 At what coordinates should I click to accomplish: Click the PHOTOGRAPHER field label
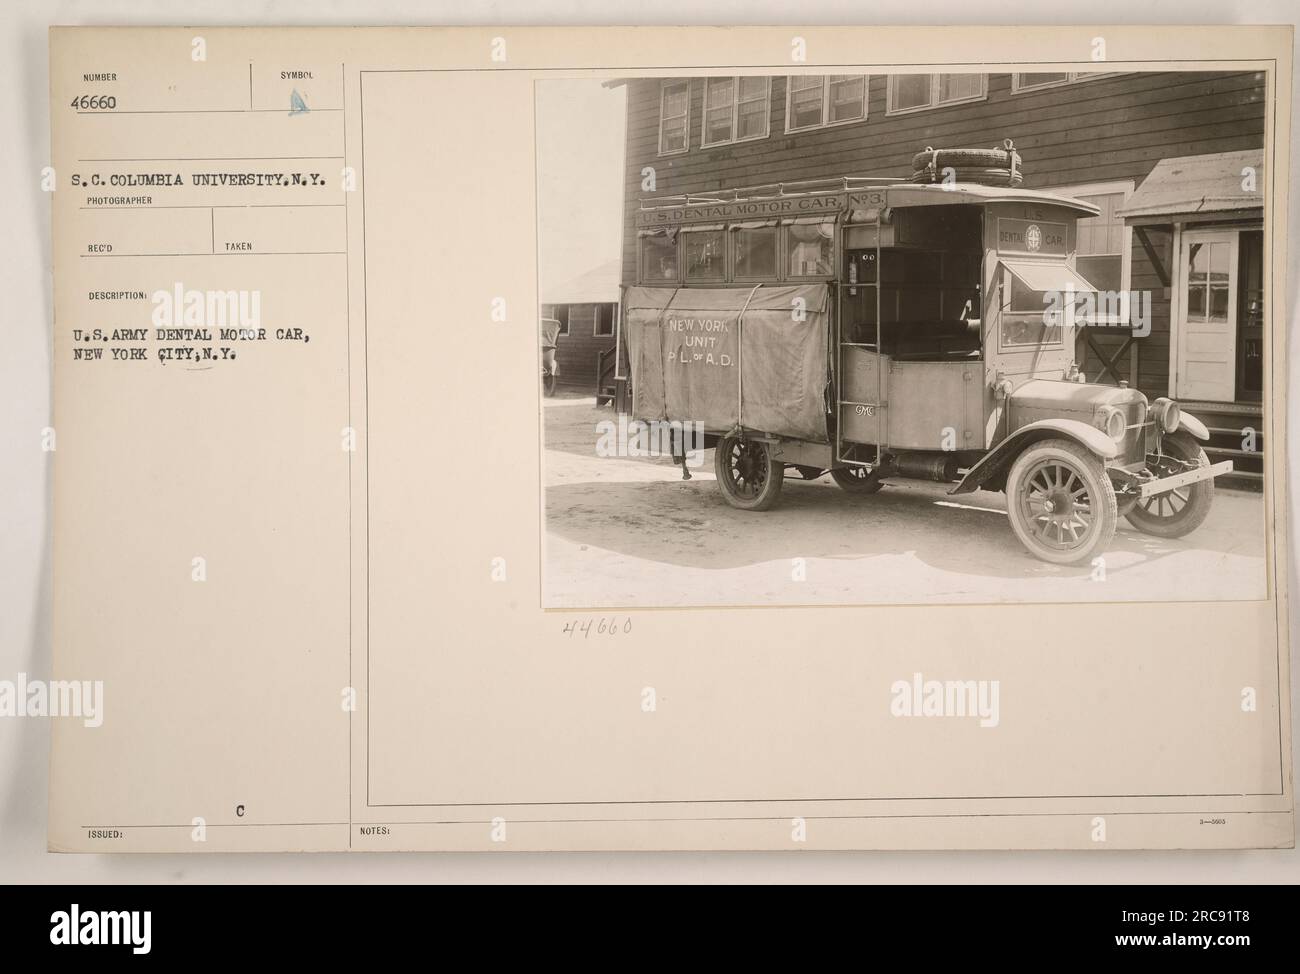point(120,200)
